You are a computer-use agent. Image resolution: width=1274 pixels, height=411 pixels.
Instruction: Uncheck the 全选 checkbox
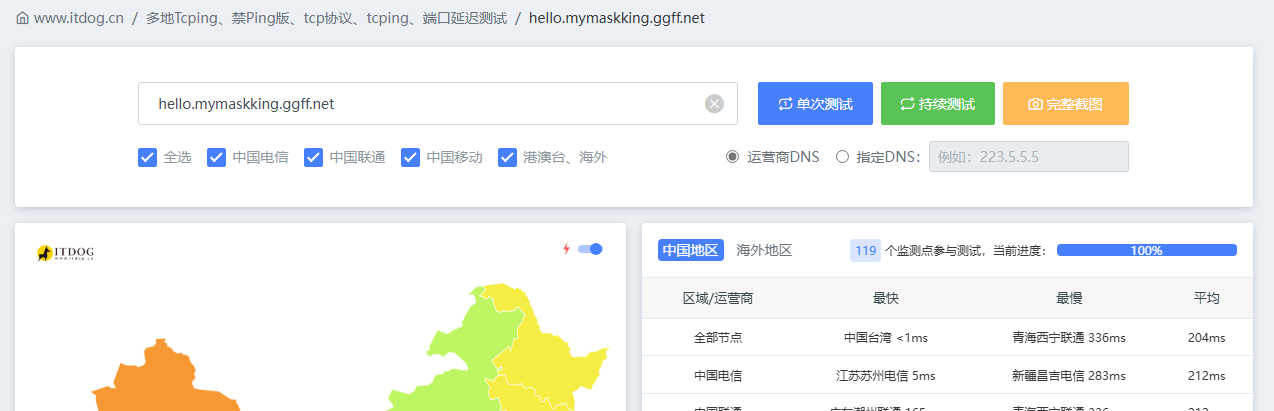[147, 157]
